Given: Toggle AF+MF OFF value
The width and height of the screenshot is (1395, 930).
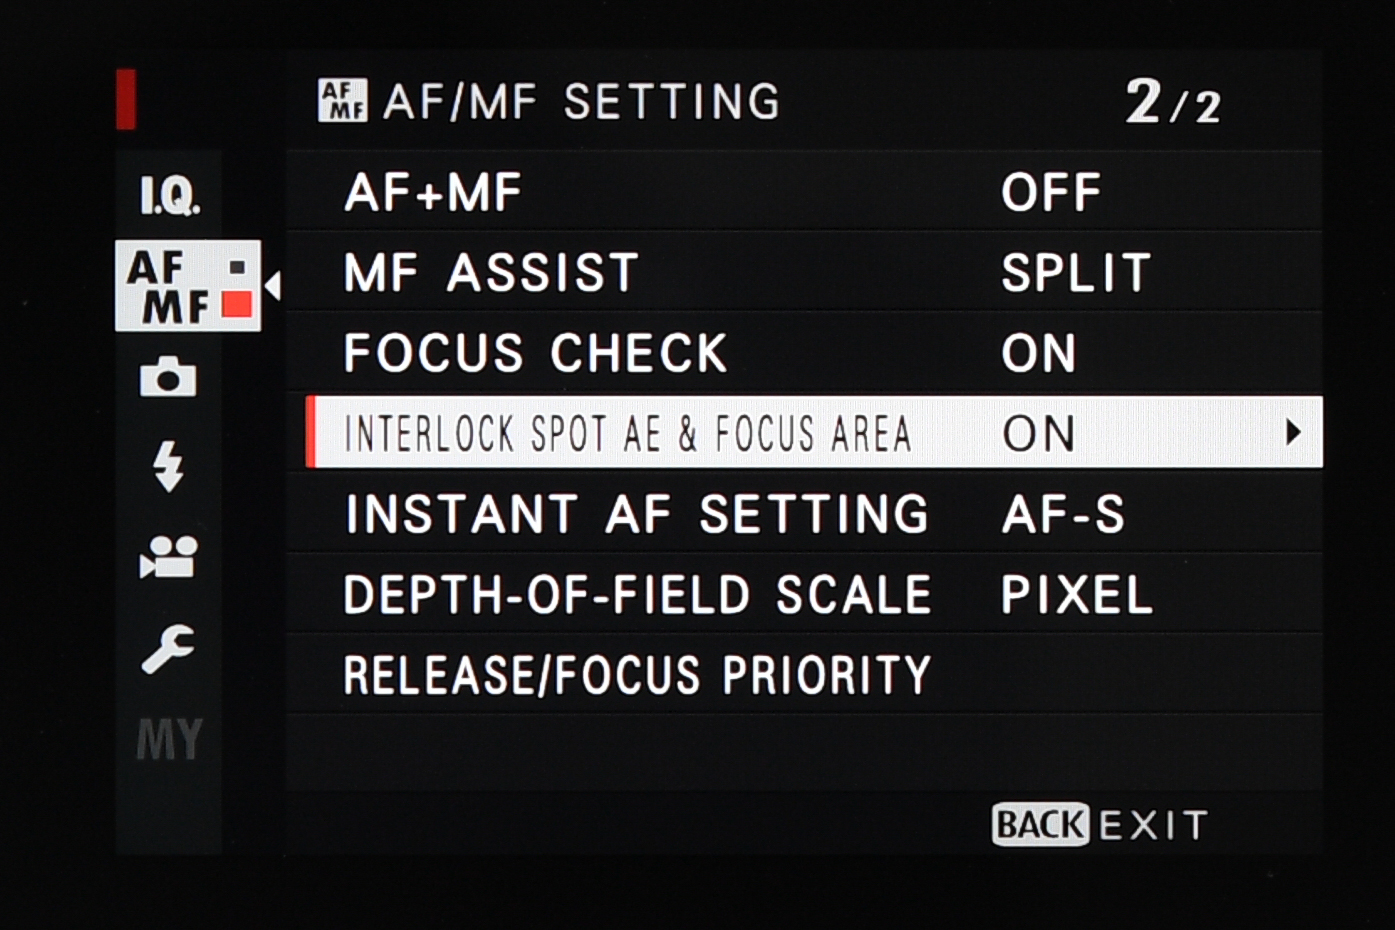Looking at the screenshot, I should (1051, 192).
